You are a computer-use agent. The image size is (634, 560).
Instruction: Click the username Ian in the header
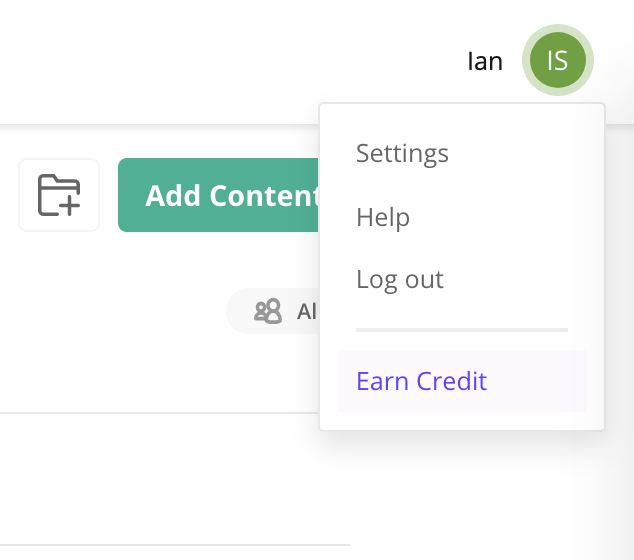click(x=485, y=61)
